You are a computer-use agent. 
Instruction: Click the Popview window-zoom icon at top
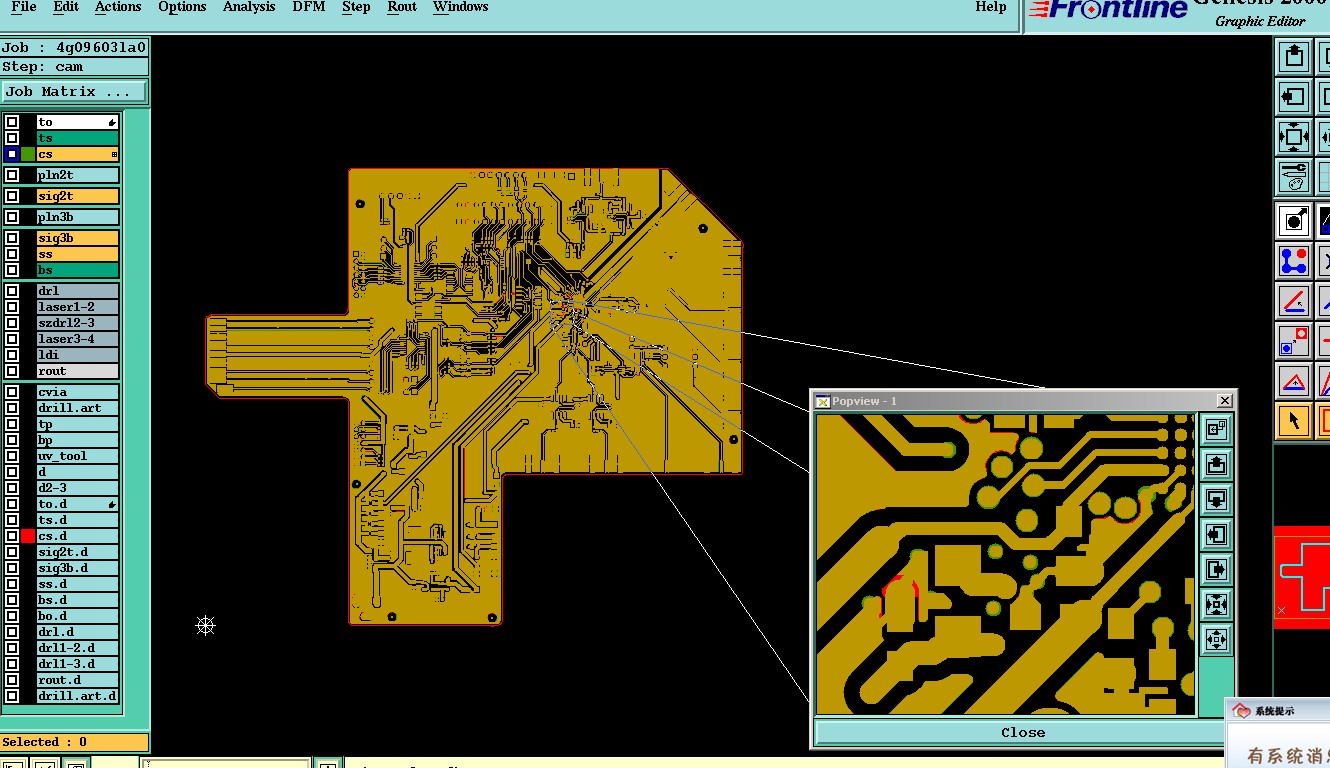pos(1216,430)
